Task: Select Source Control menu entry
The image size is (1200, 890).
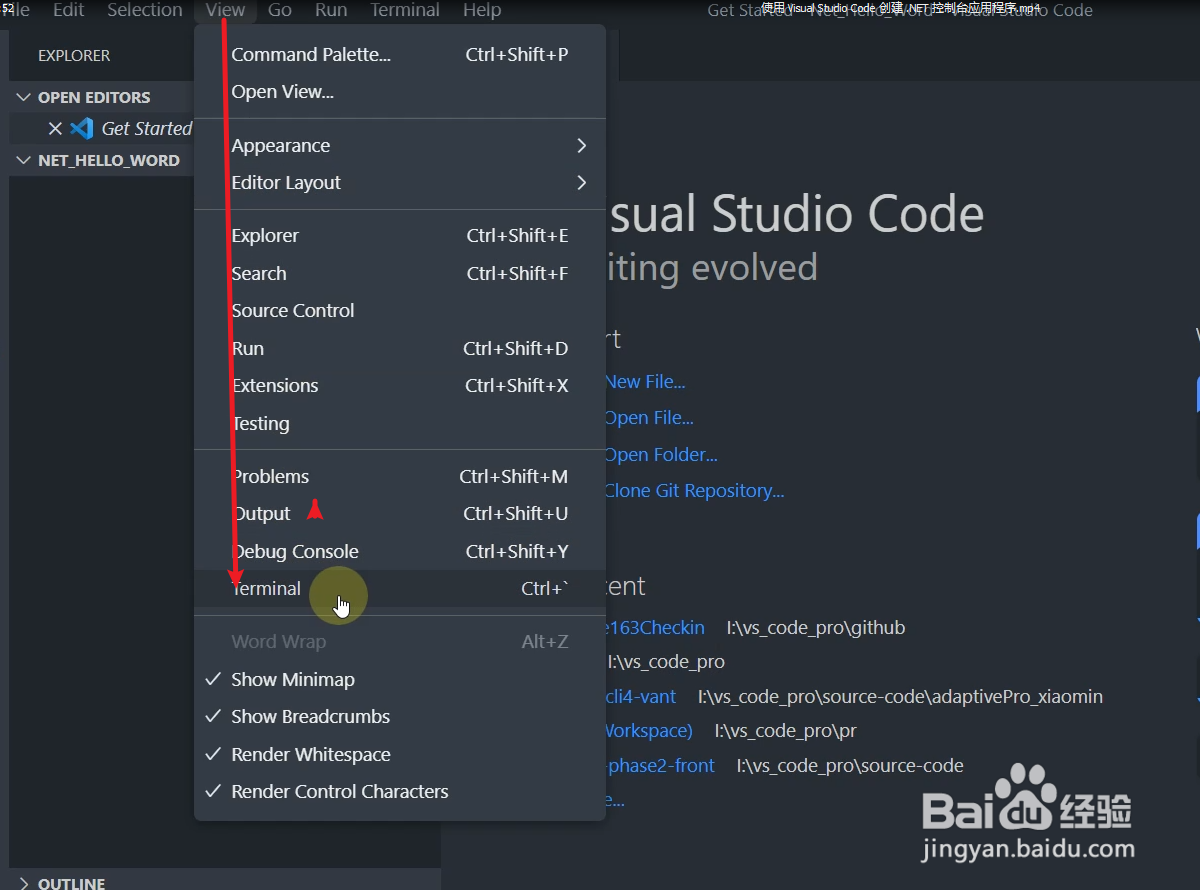Action: (400, 311)
